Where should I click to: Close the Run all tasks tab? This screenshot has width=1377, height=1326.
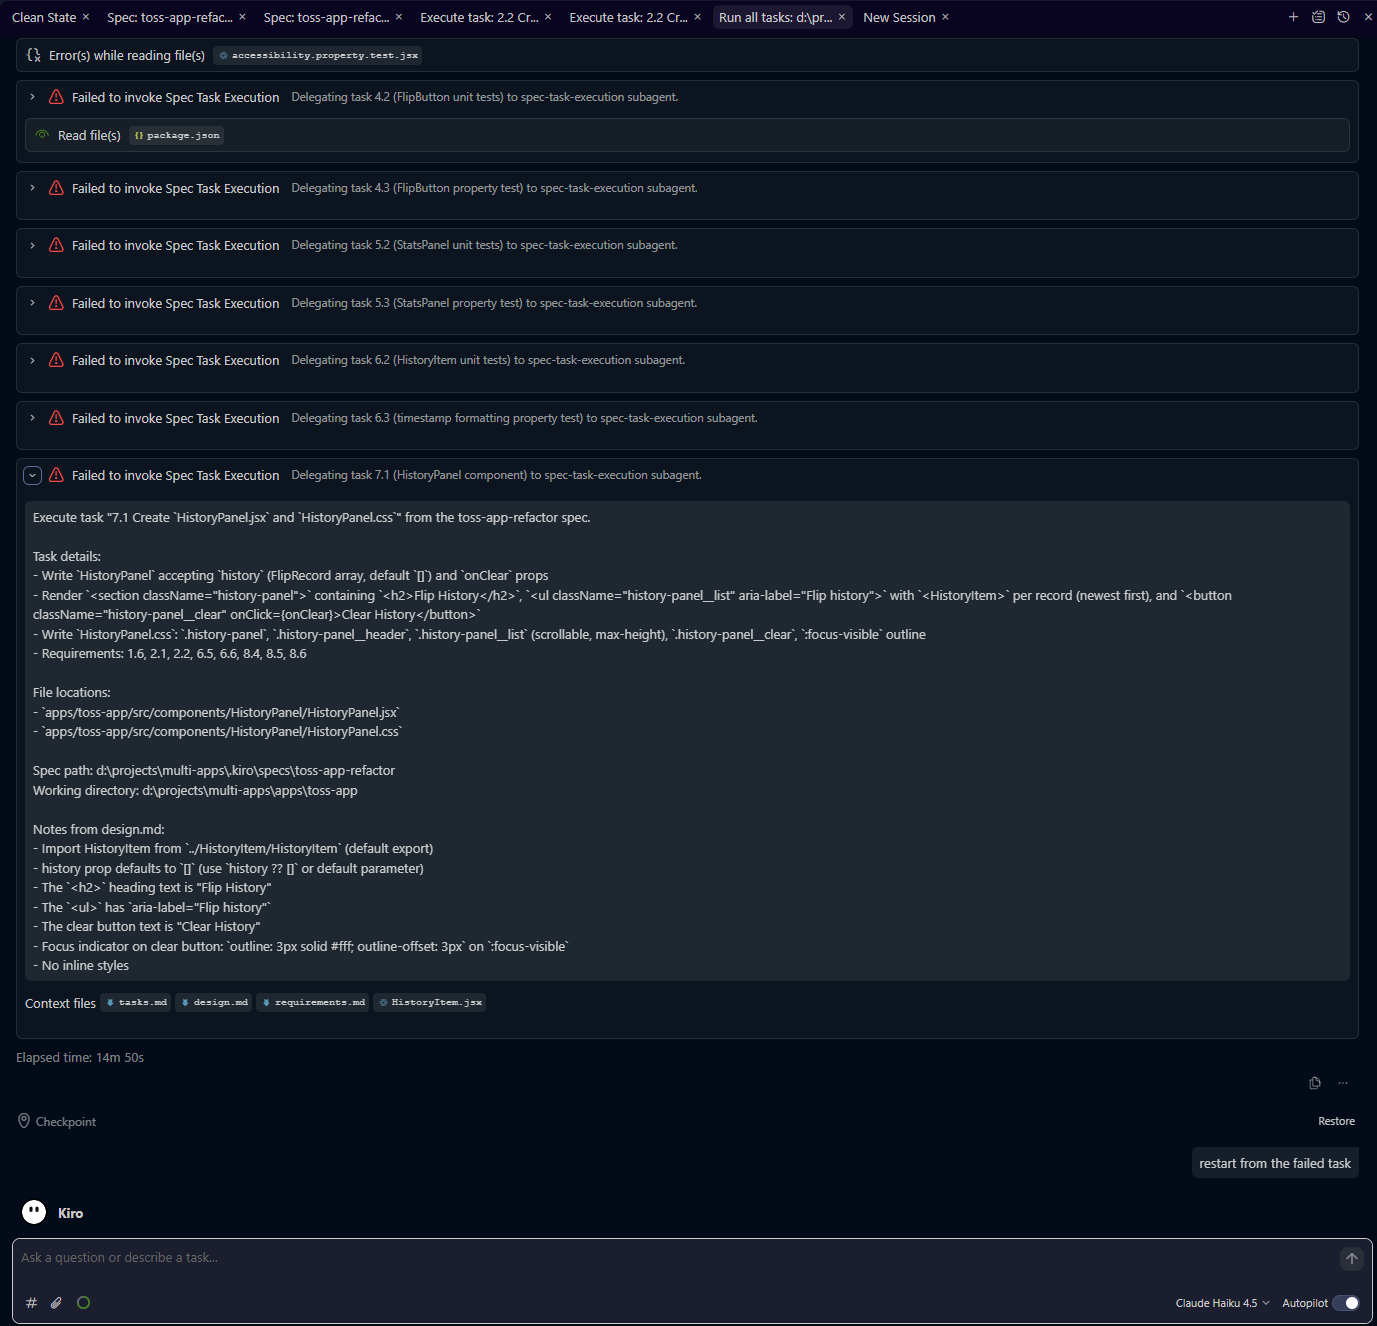tap(842, 17)
